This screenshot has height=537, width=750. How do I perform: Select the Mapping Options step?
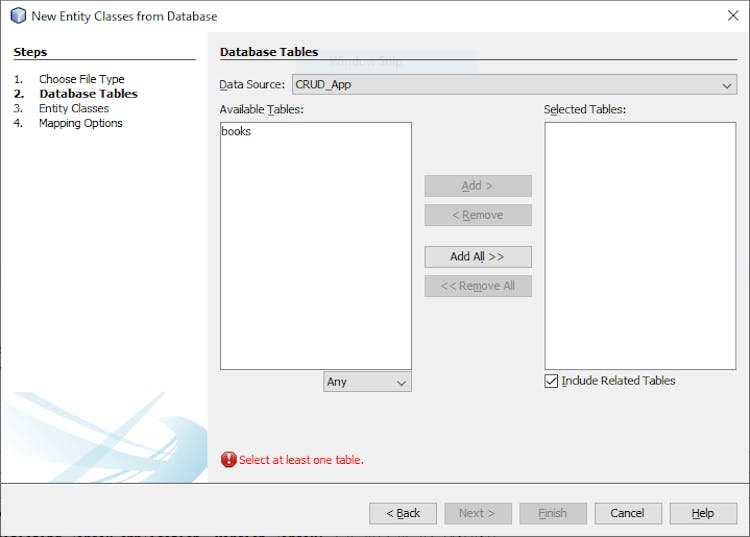click(x=80, y=123)
